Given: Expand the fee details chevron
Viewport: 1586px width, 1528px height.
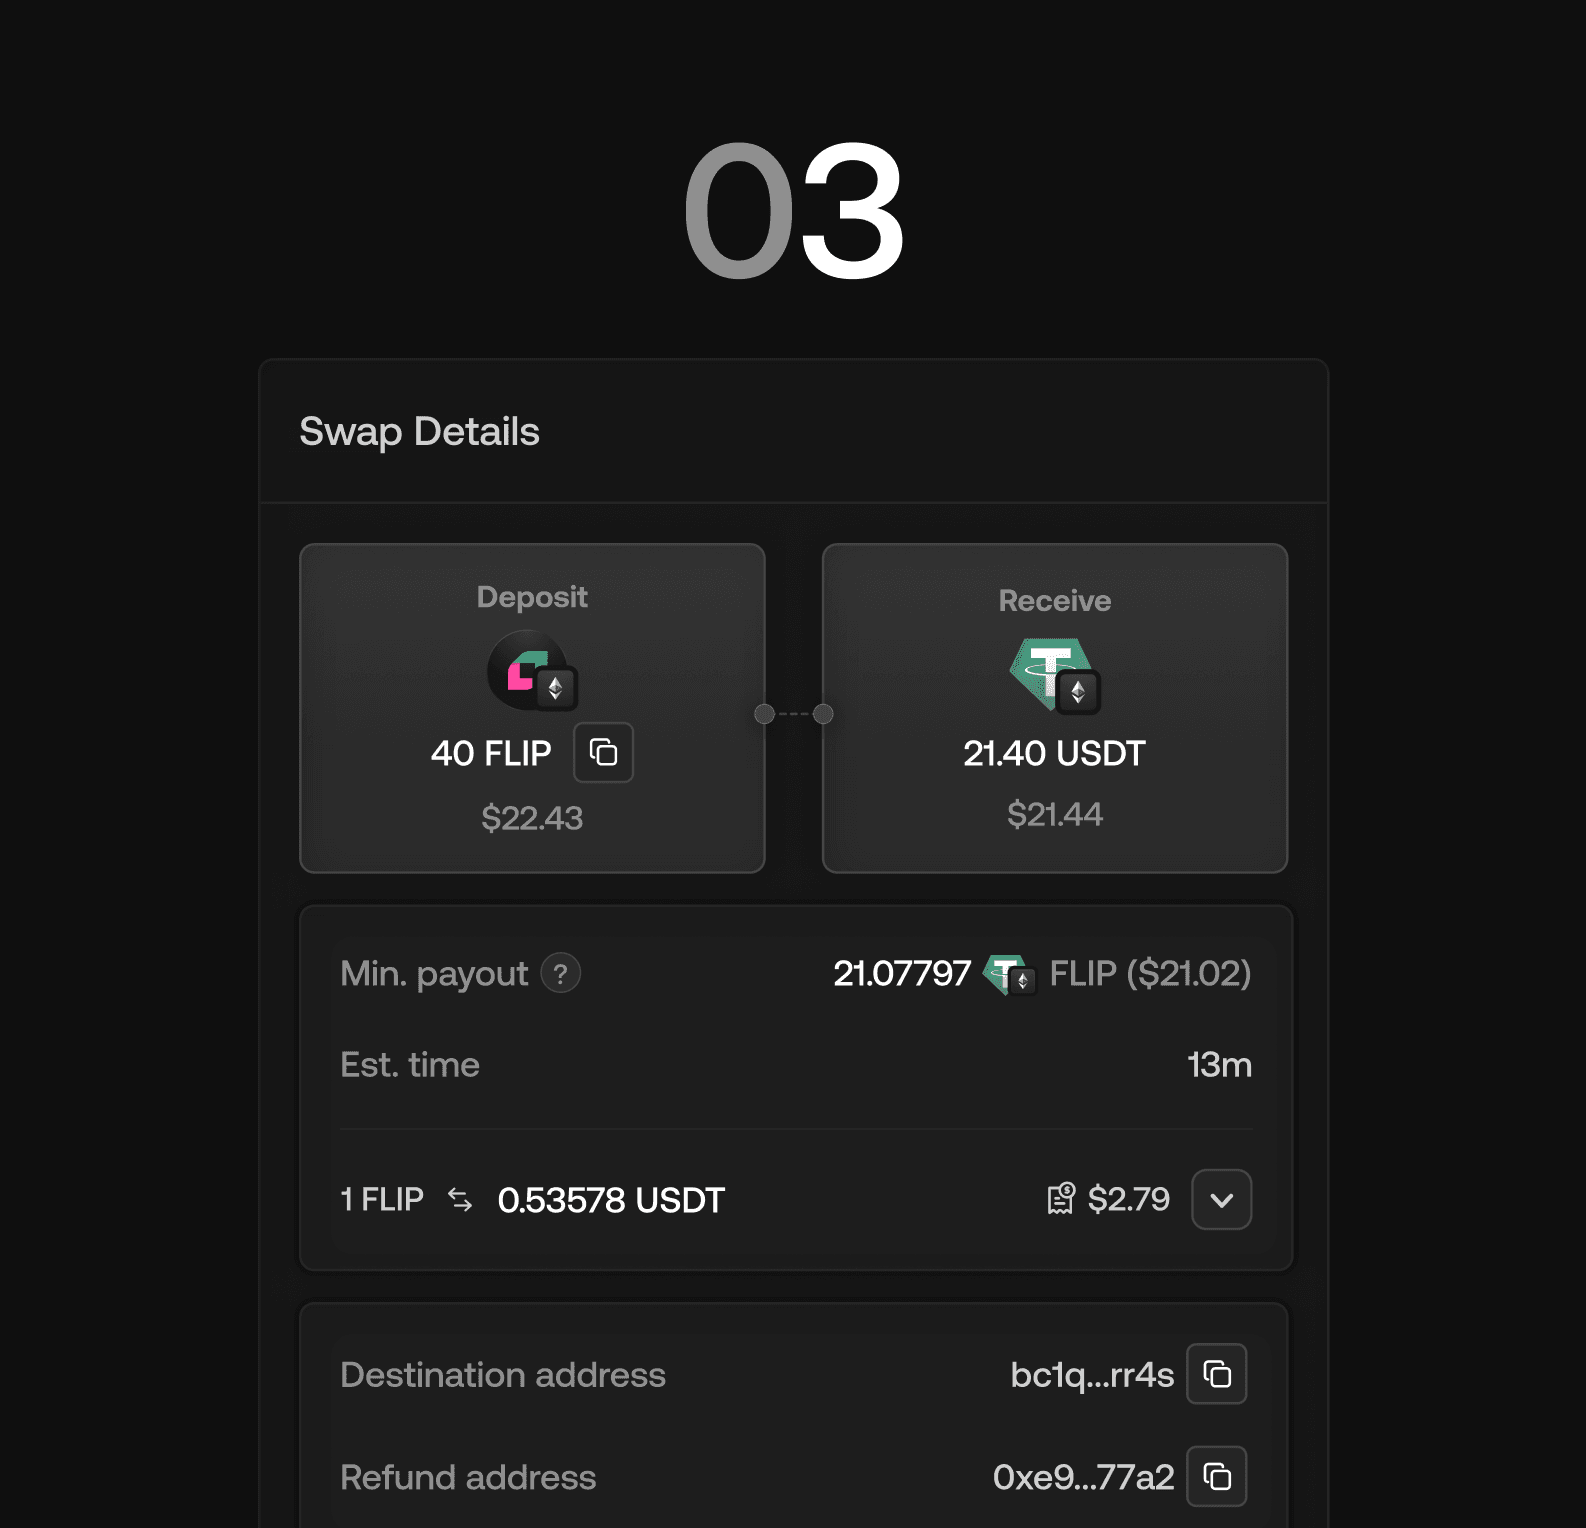Looking at the screenshot, I should click(1222, 1199).
